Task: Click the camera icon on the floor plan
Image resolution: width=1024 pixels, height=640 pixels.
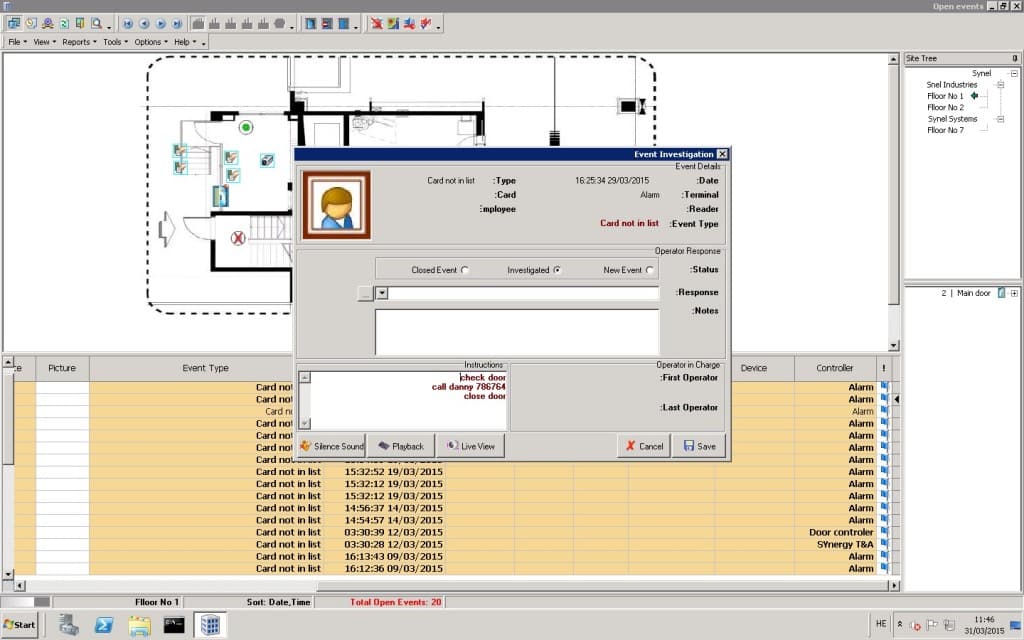Action: [x=267, y=160]
